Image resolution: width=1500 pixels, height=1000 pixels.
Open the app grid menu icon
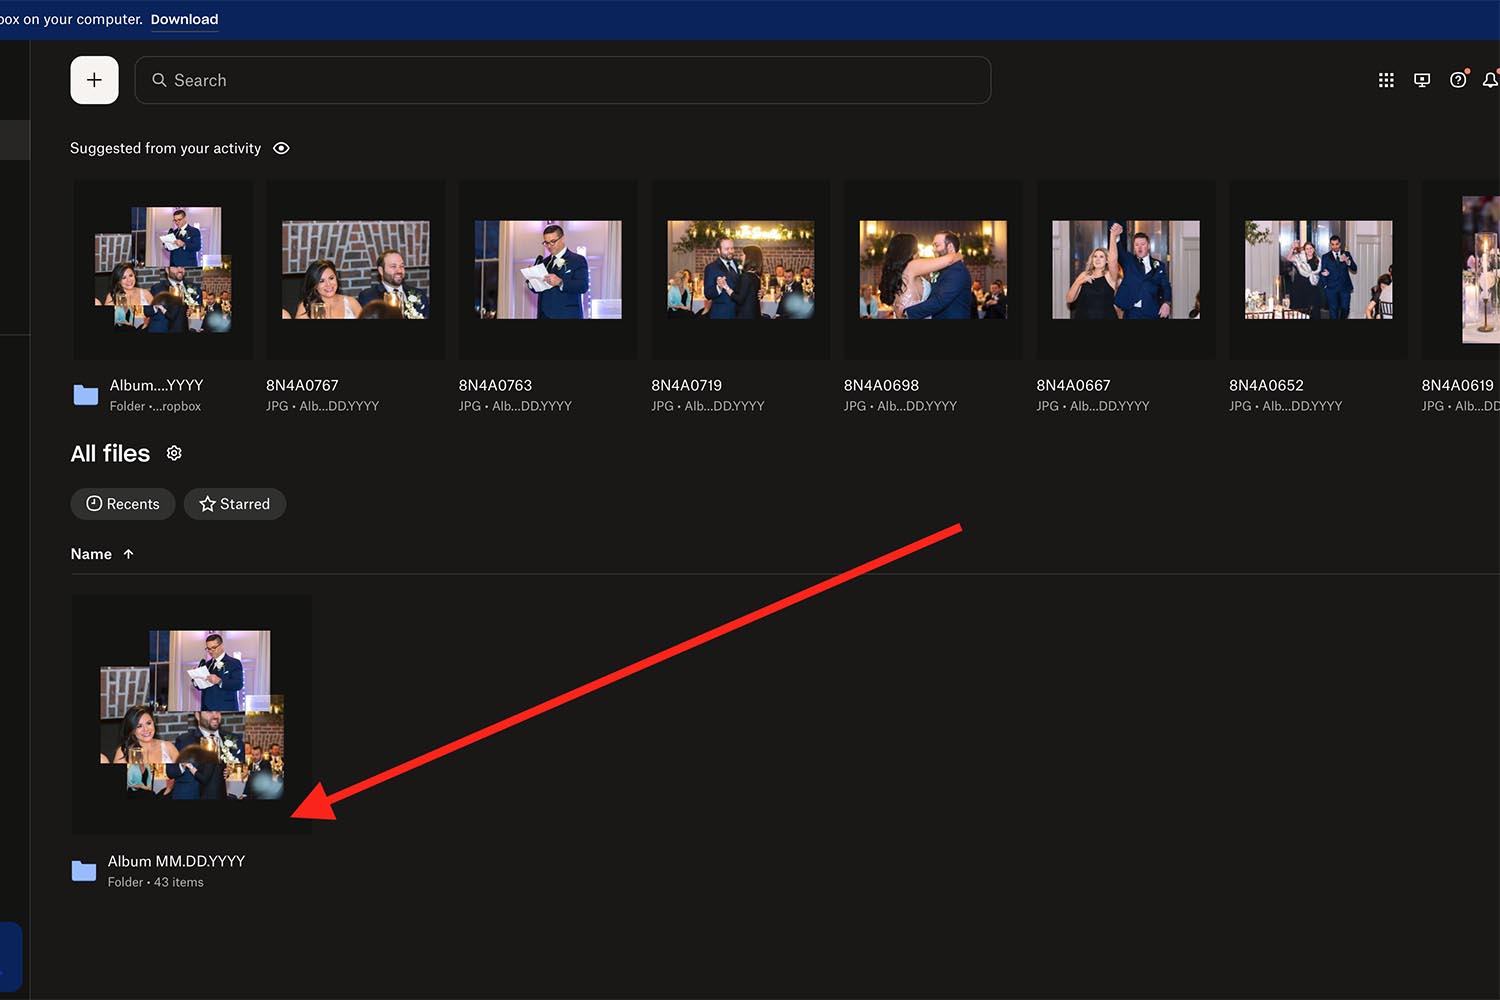[1386, 80]
